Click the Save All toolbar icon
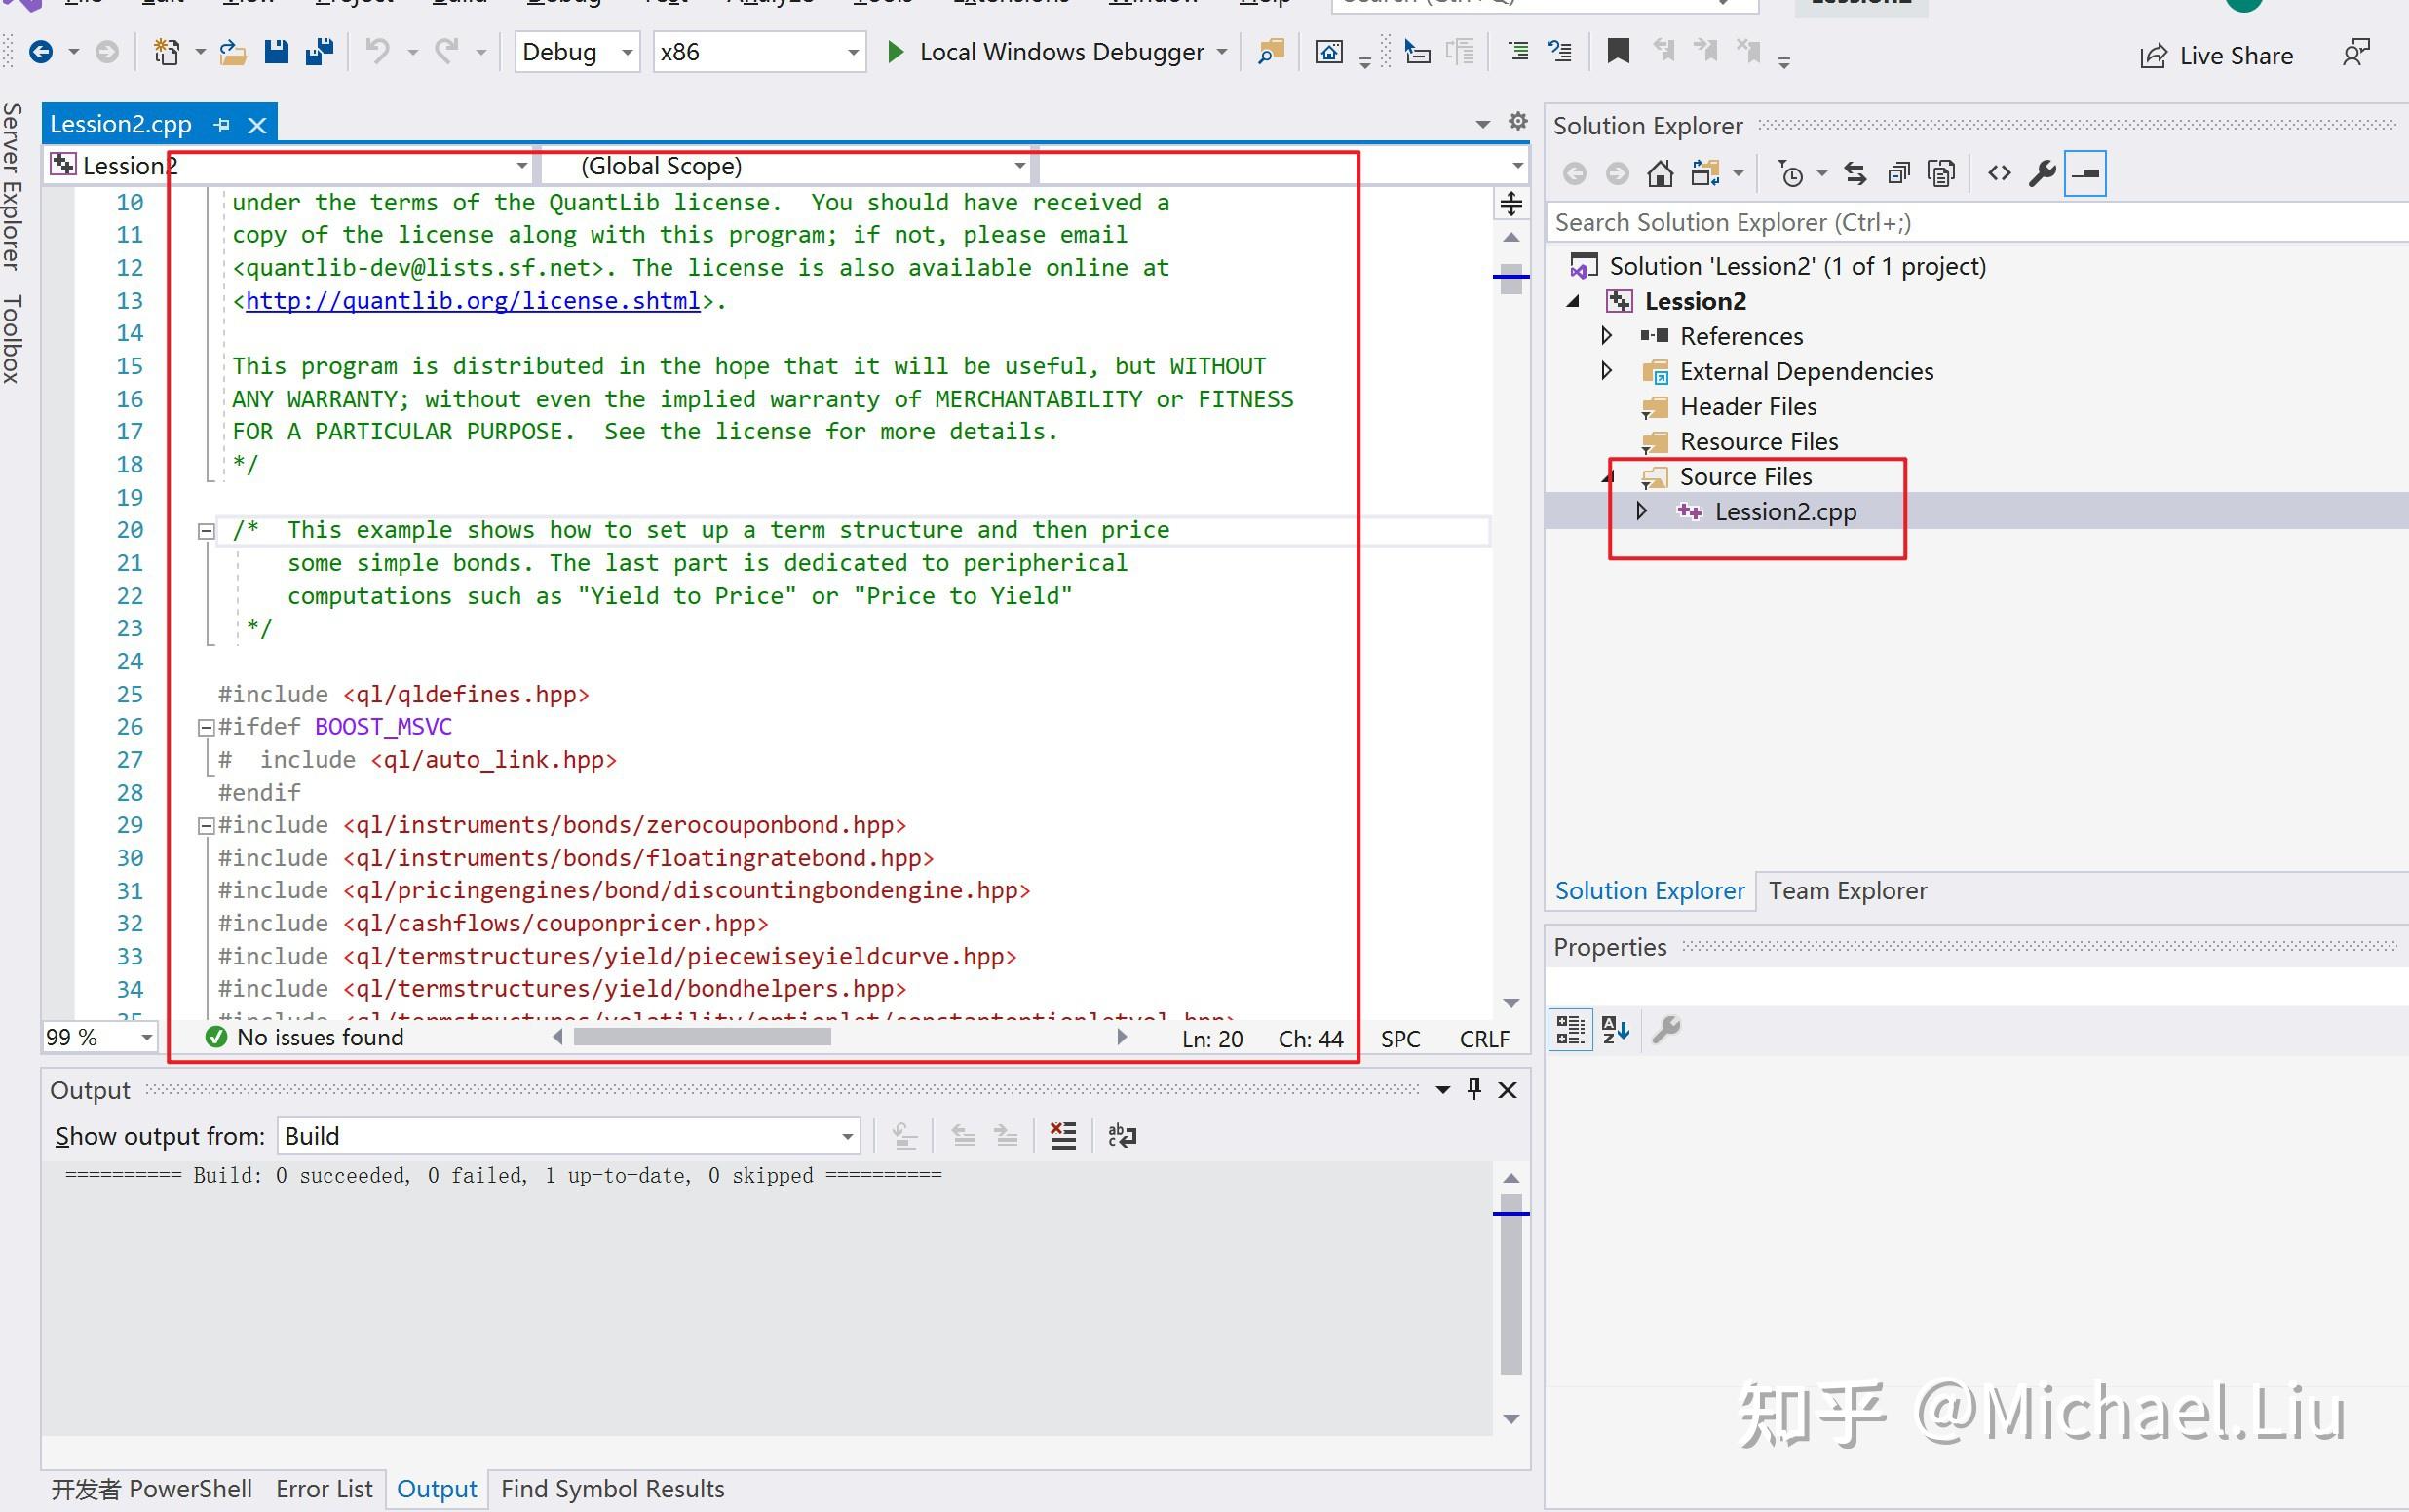2409x1512 pixels. pyautogui.click(x=319, y=52)
